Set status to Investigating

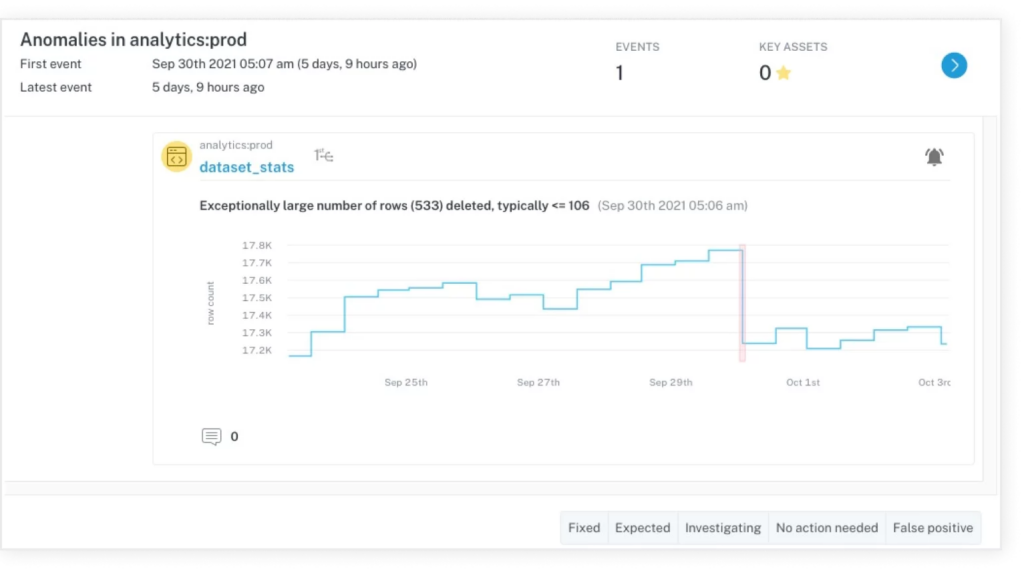click(723, 528)
